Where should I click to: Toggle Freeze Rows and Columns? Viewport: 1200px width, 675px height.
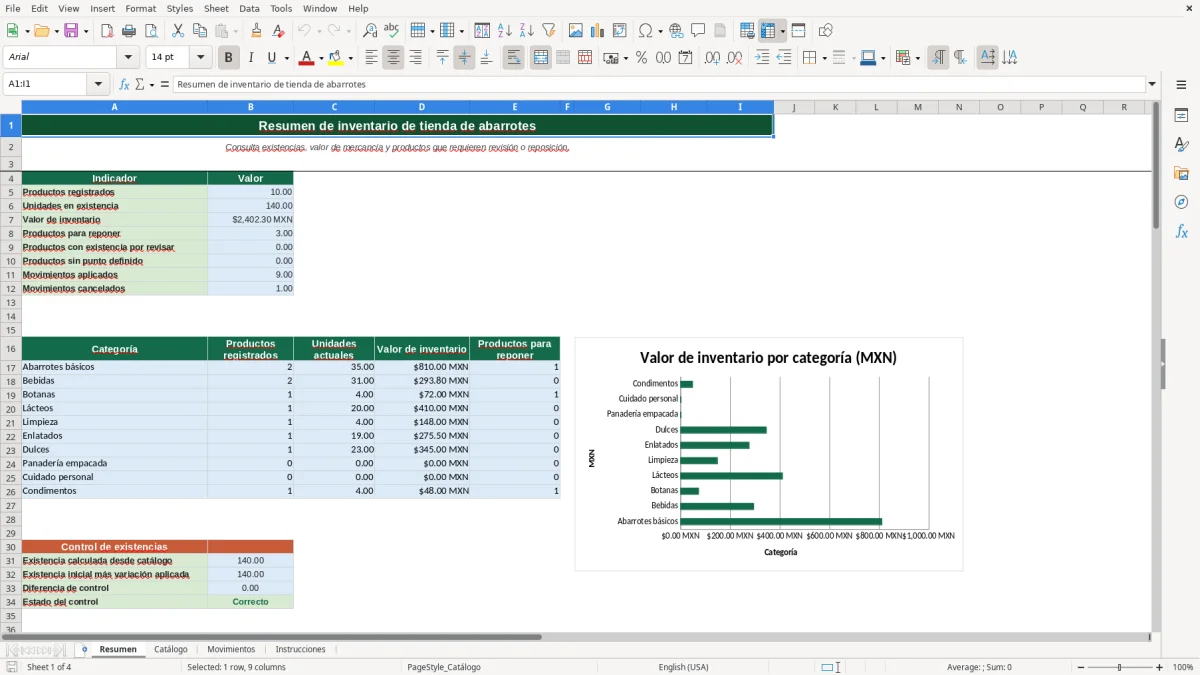click(768, 31)
